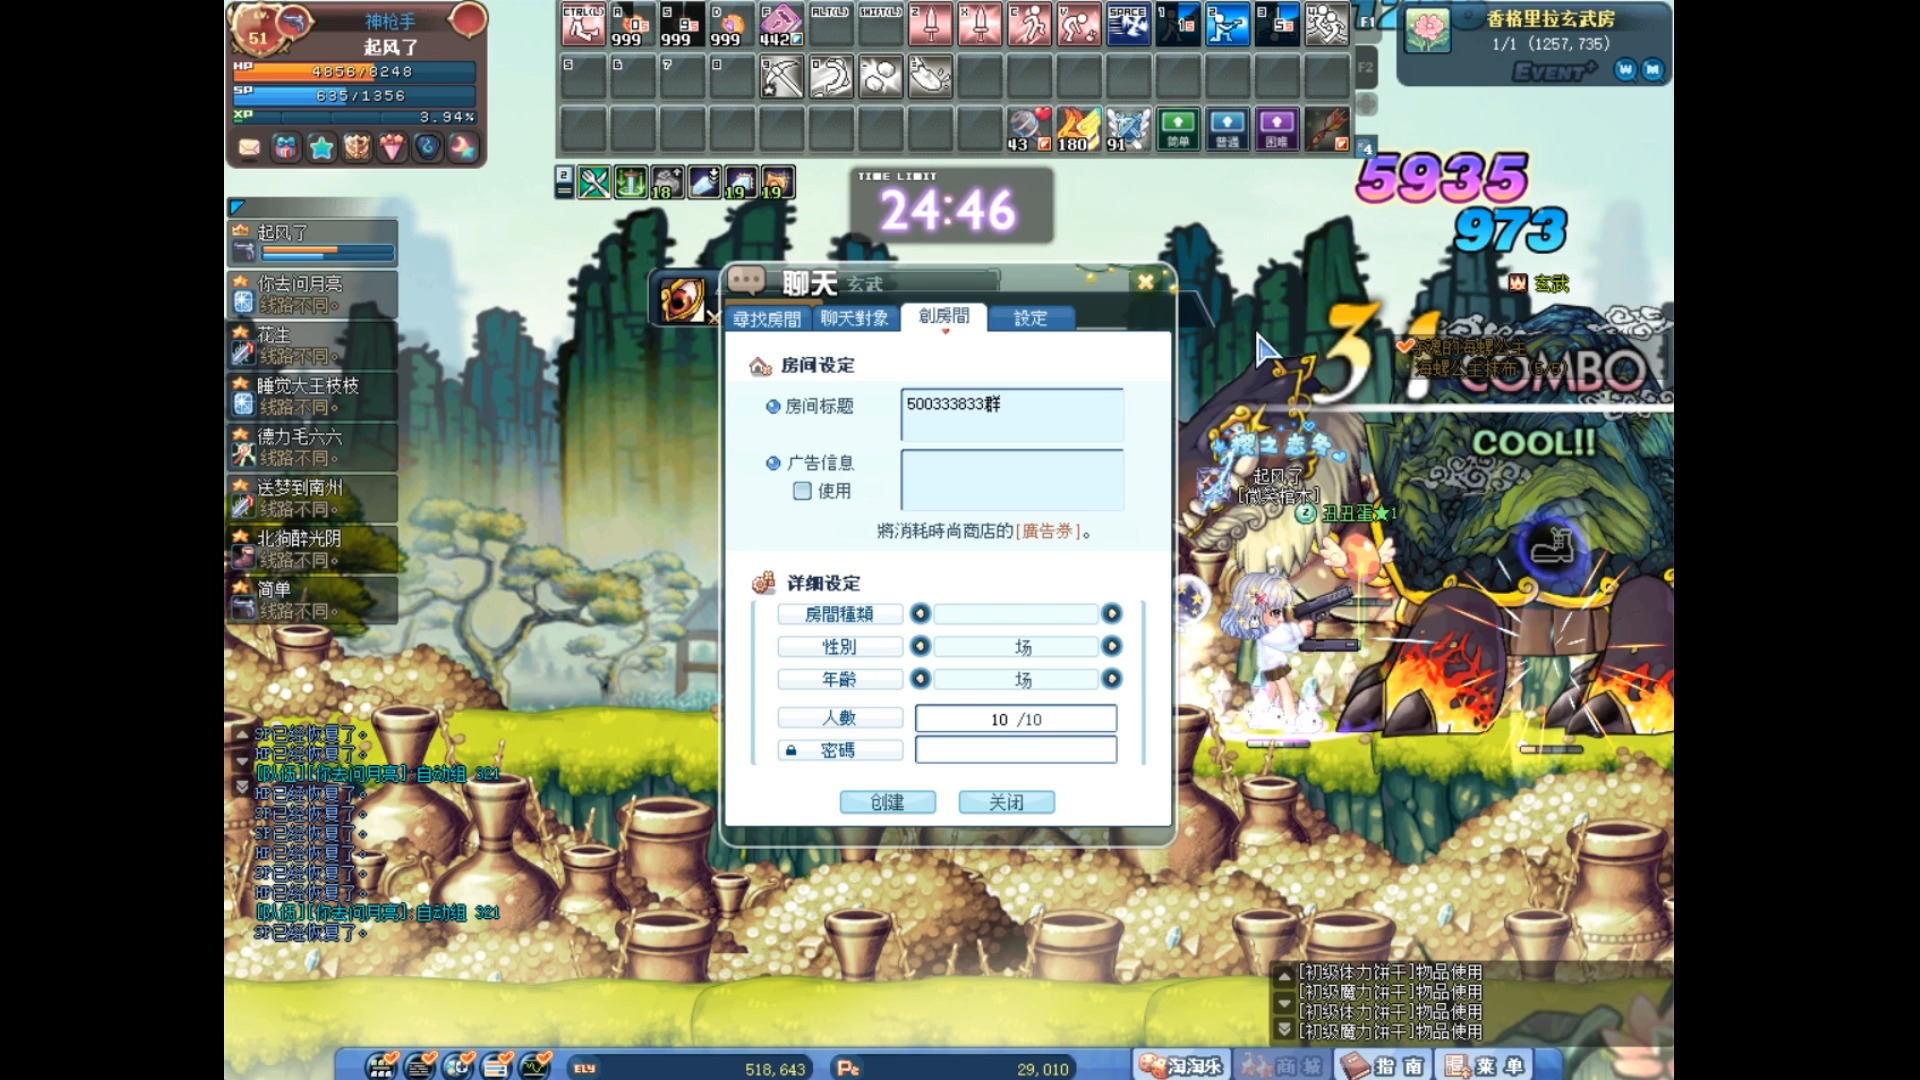Click the 密碼 password input field
This screenshot has height=1080, width=1920.
coord(1015,750)
